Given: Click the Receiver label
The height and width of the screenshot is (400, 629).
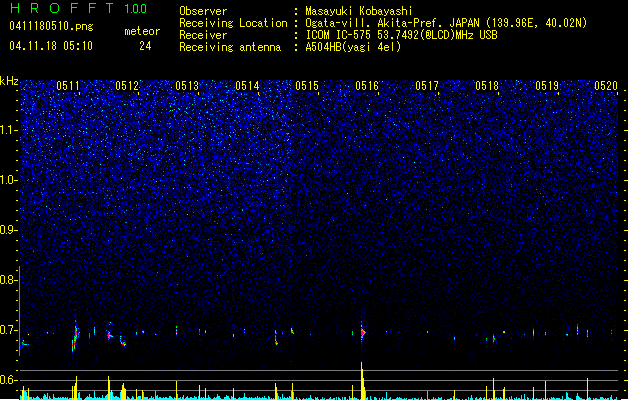Looking at the screenshot, I should pos(203,35).
